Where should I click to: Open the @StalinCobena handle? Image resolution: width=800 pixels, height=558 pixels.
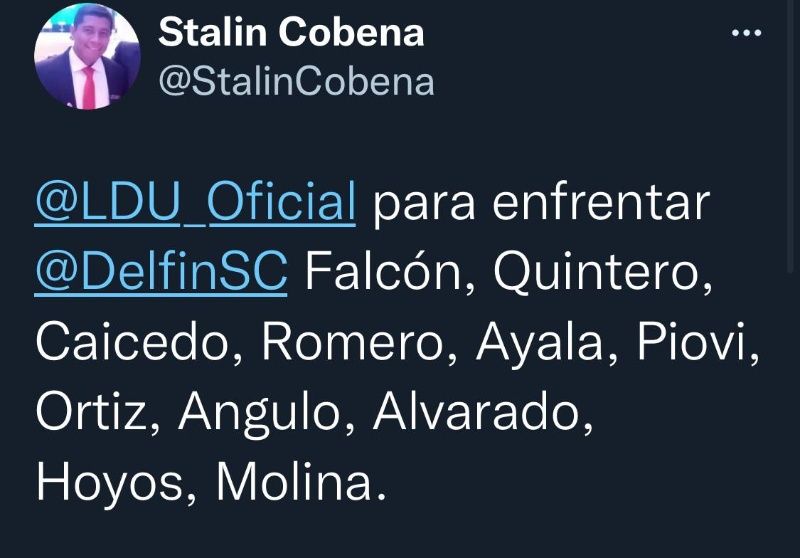pos(296,80)
